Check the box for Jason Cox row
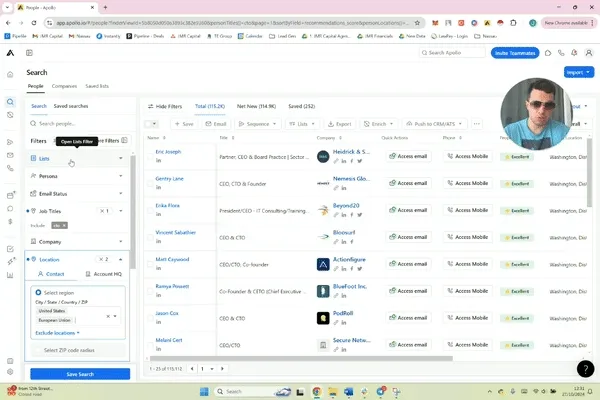Screen dimensions: 600x400 pyautogui.click(x=150, y=318)
